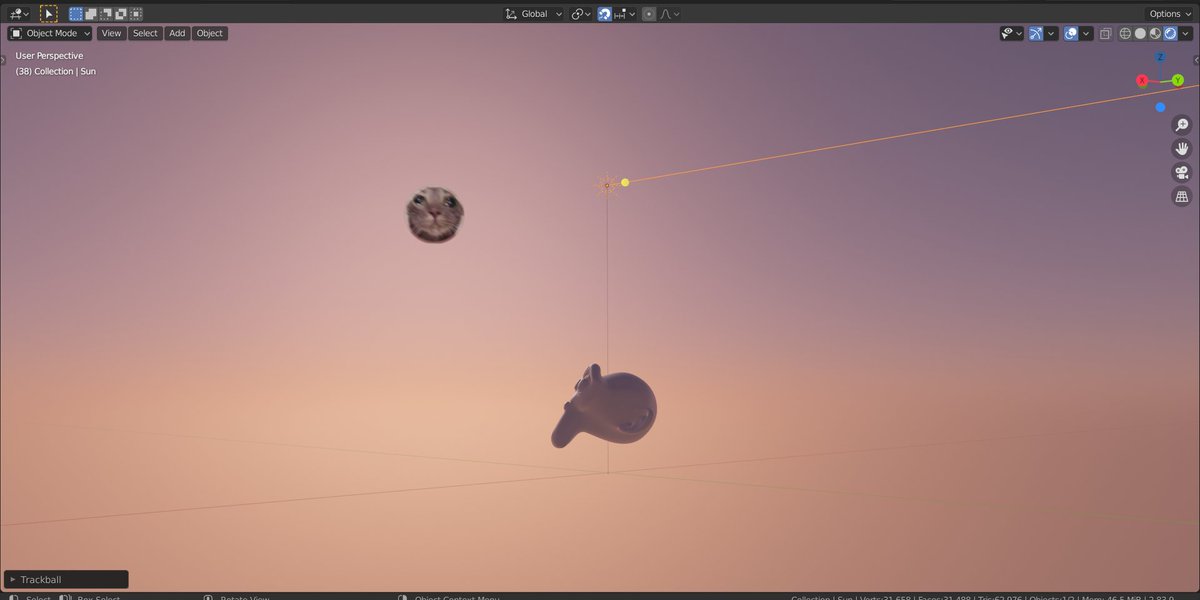The image size is (1200, 600).
Task: Select the Tweak select tool icon
Action: [x=49, y=14]
